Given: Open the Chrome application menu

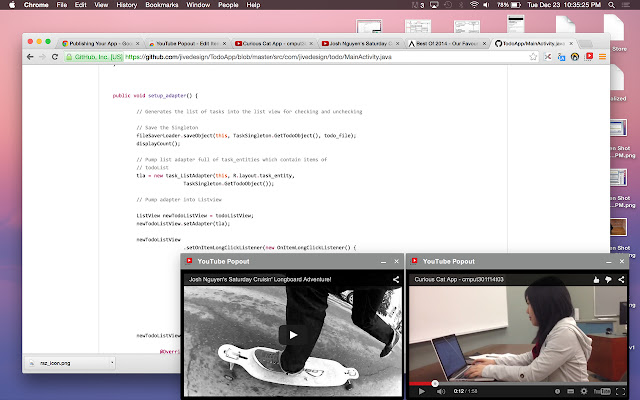Looking at the screenshot, I should 36,5.
